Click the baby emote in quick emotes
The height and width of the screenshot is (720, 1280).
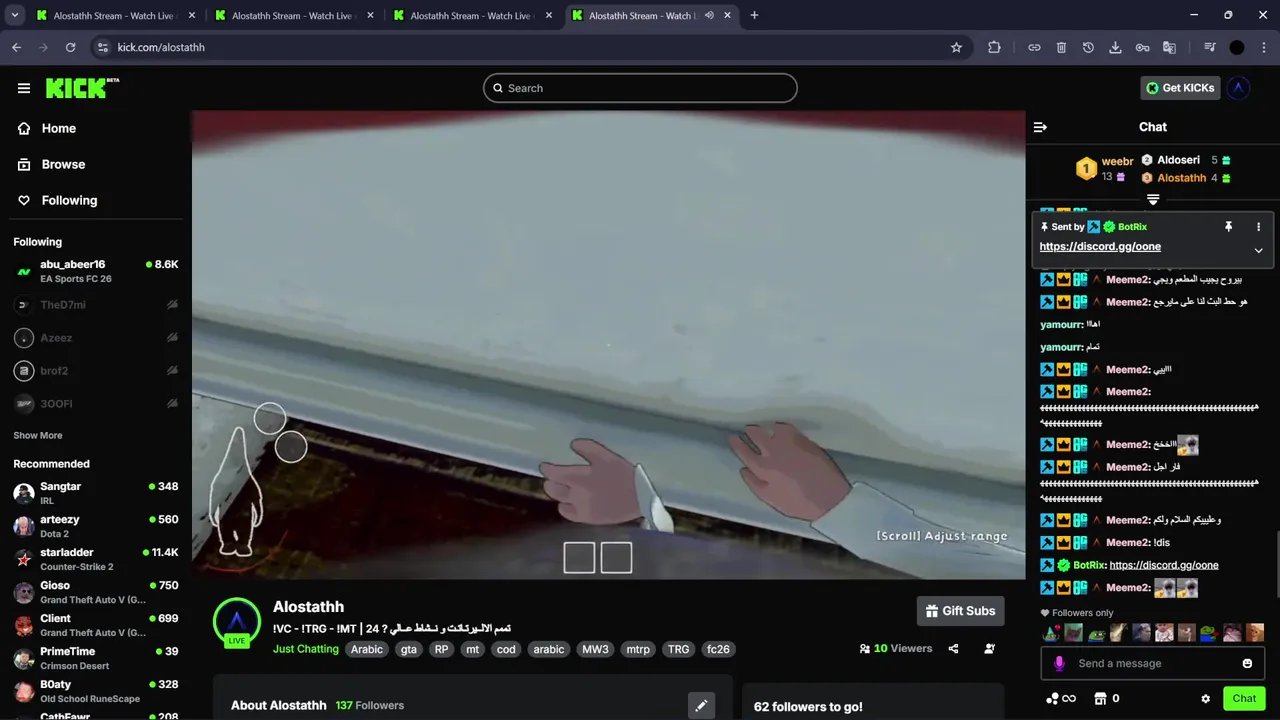pyautogui.click(x=1164, y=632)
